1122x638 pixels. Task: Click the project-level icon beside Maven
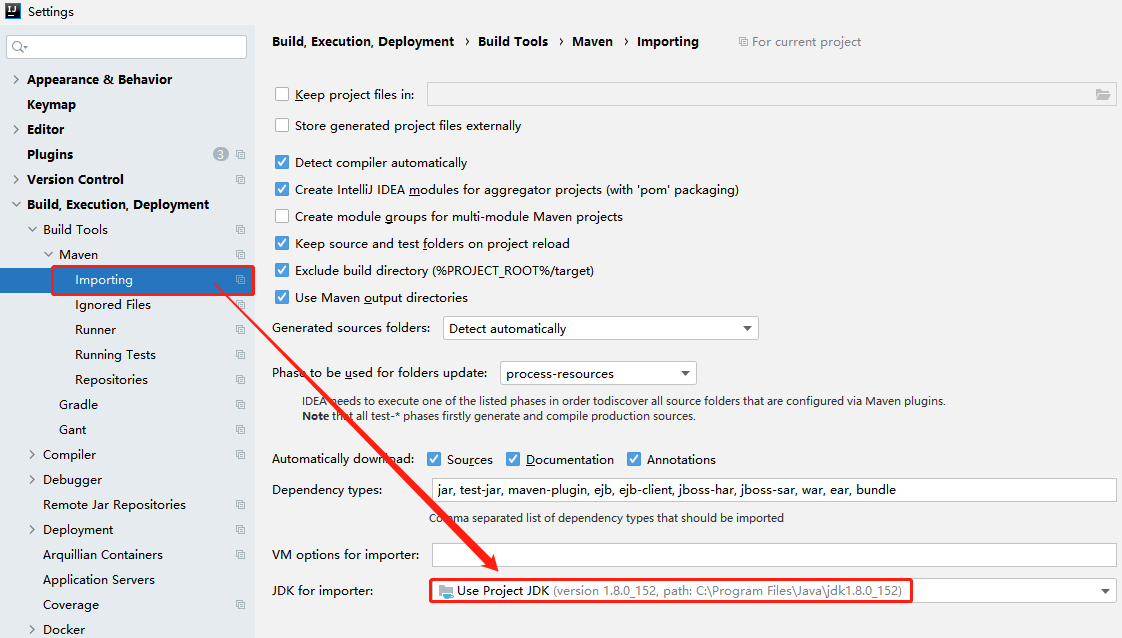240,255
